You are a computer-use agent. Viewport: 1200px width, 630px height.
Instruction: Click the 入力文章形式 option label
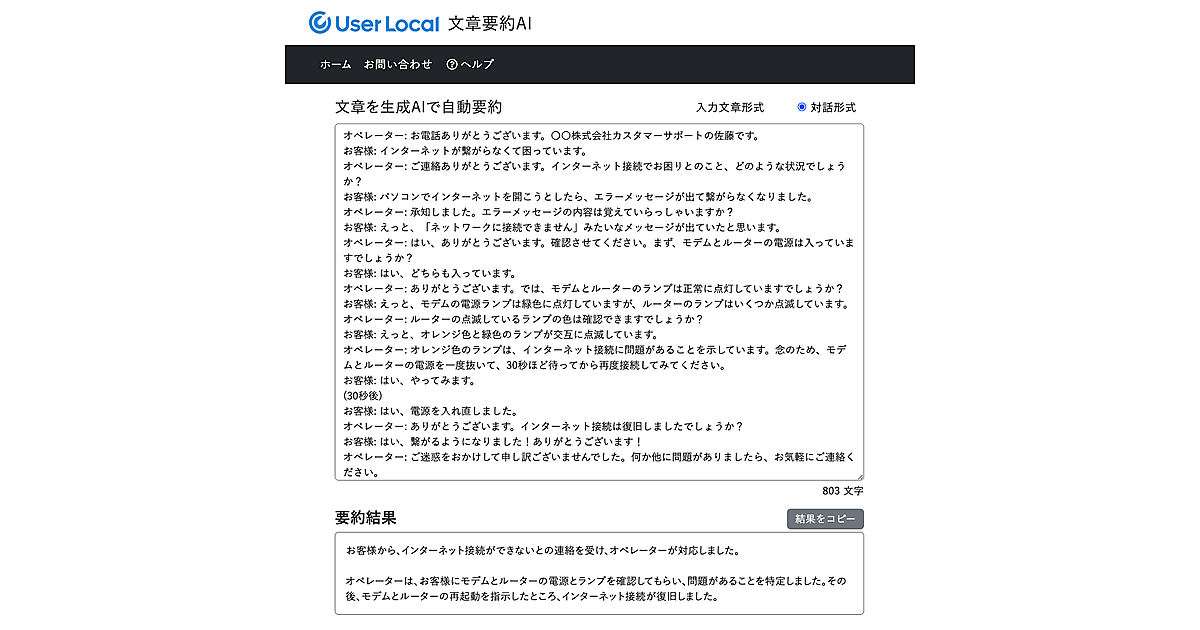point(729,107)
